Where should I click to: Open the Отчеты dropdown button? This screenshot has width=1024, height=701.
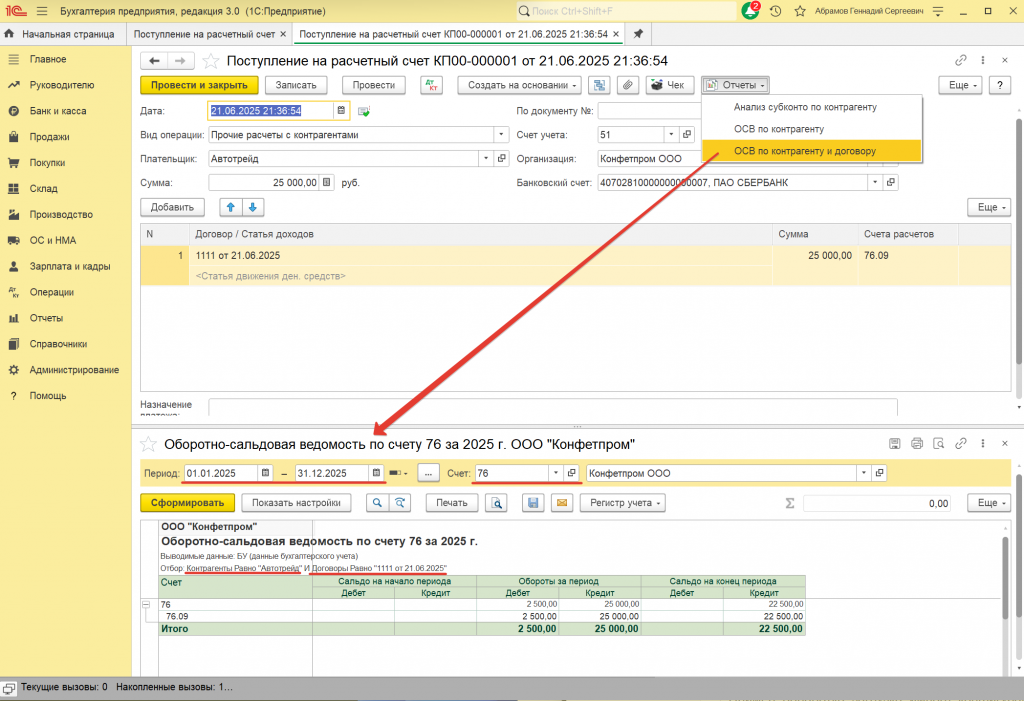pos(735,85)
